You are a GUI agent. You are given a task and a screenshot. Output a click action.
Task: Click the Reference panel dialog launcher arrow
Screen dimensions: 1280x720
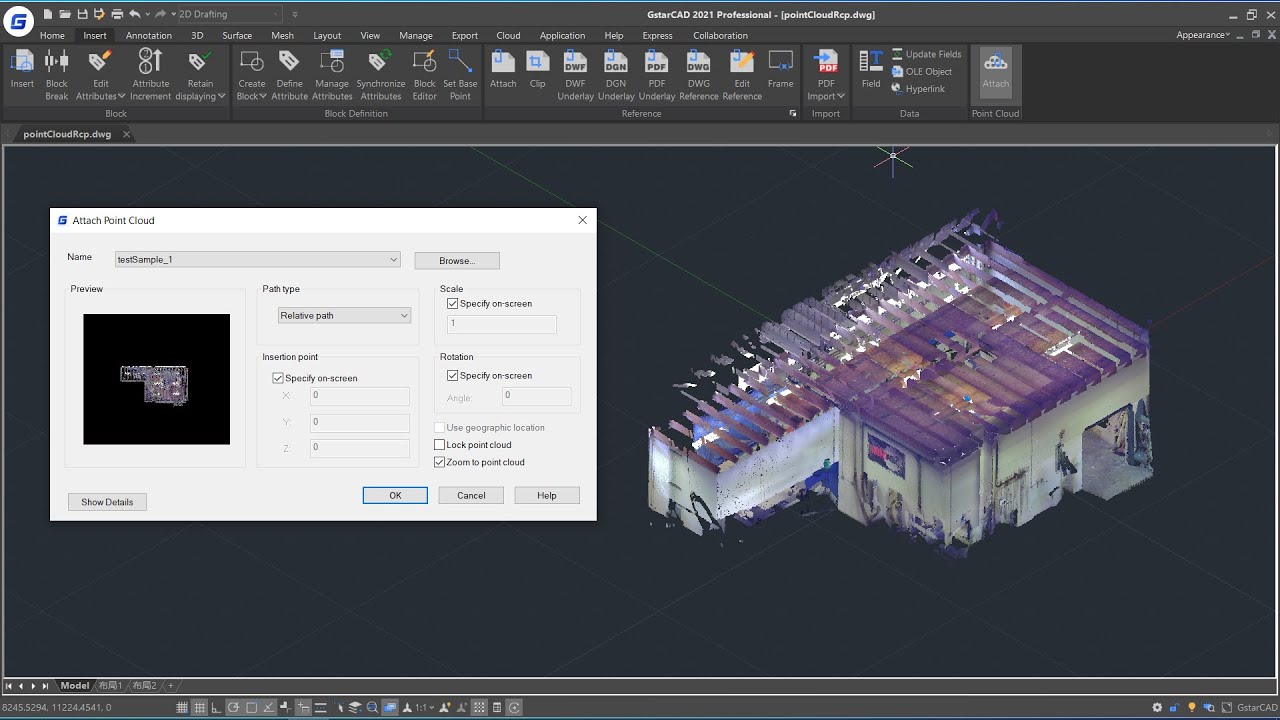point(792,114)
